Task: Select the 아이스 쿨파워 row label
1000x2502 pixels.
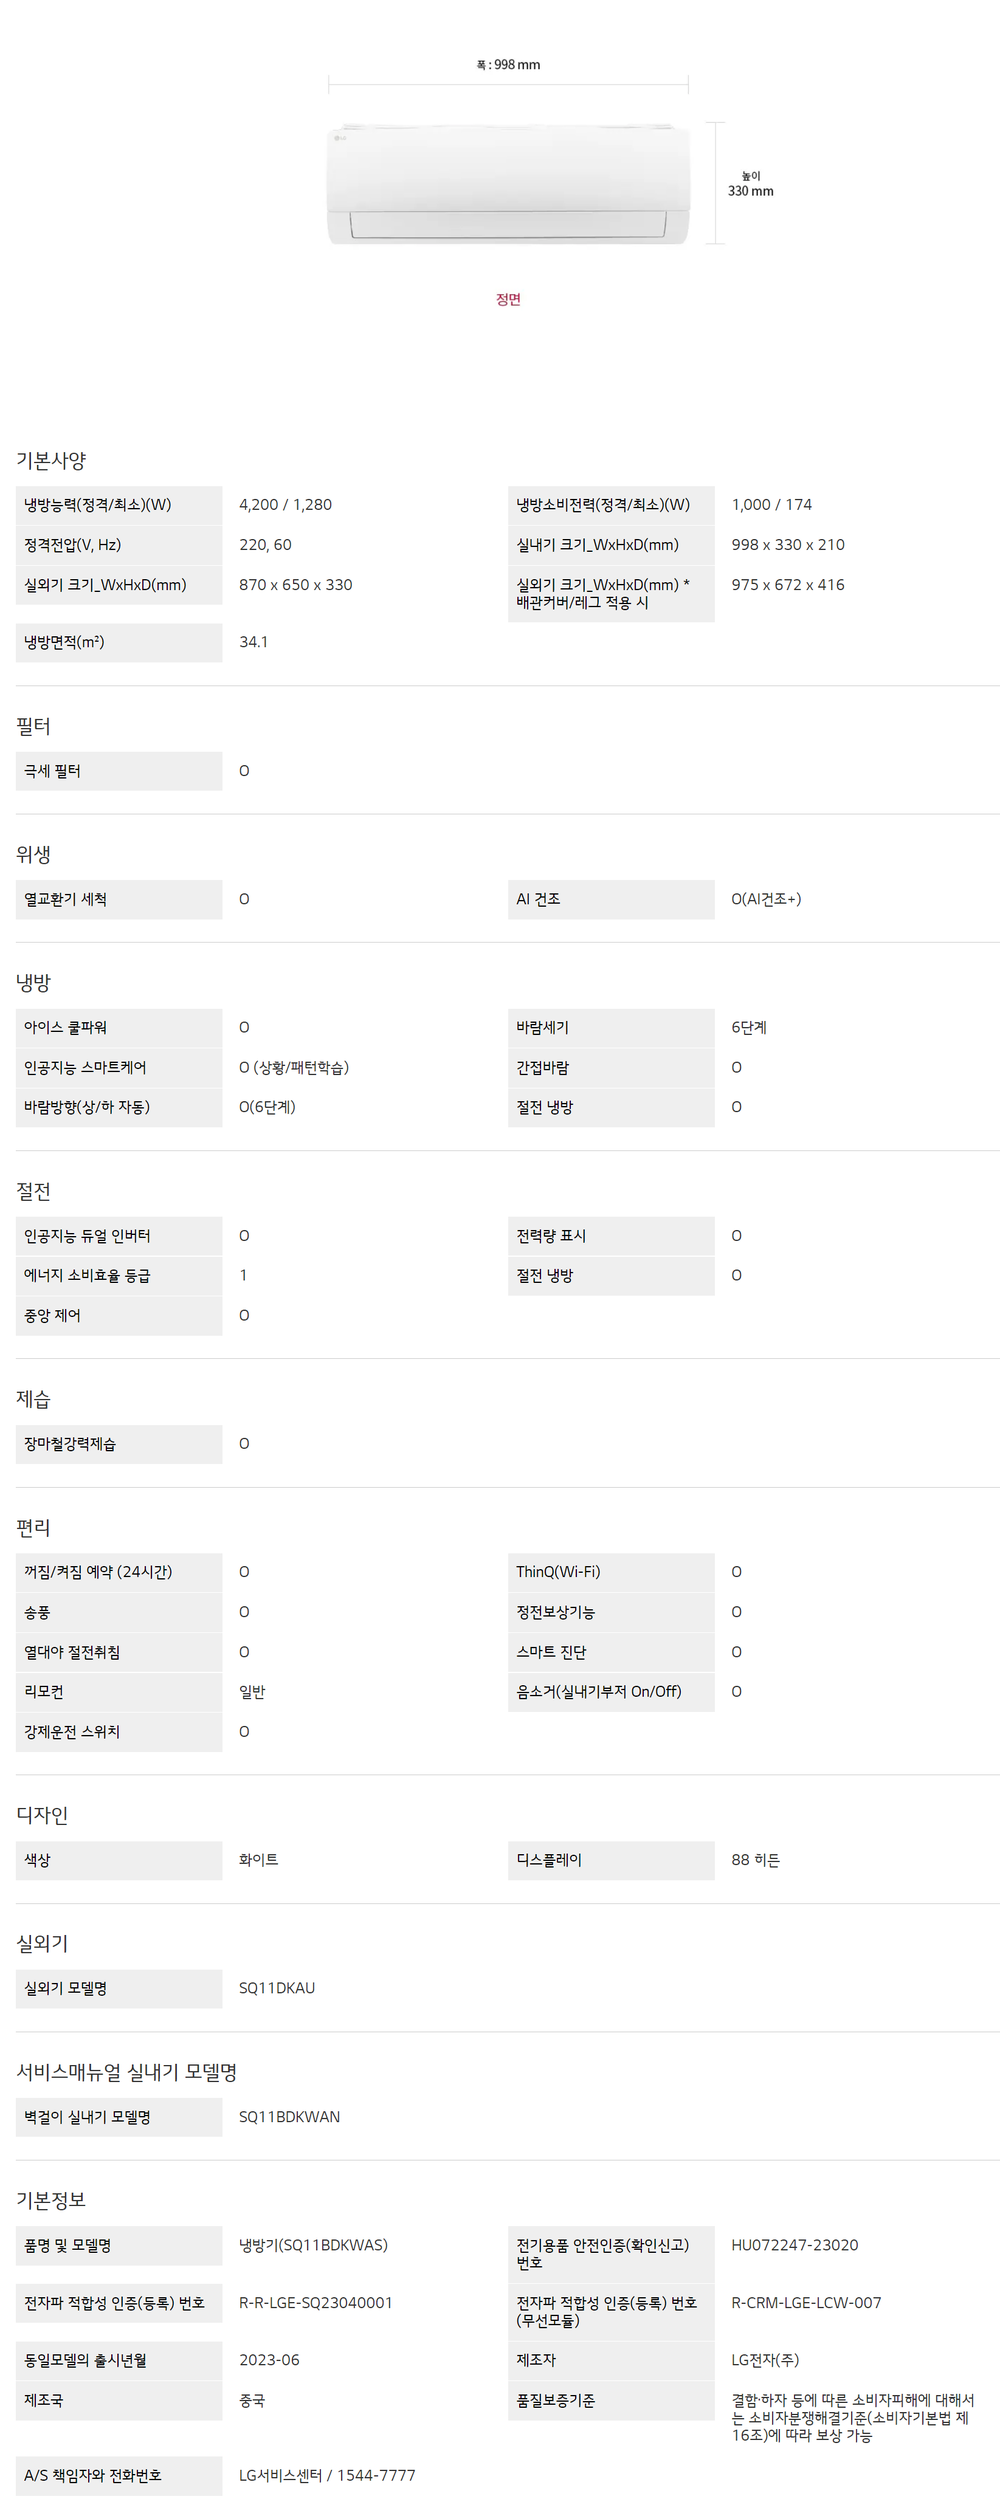Action: point(66,1027)
